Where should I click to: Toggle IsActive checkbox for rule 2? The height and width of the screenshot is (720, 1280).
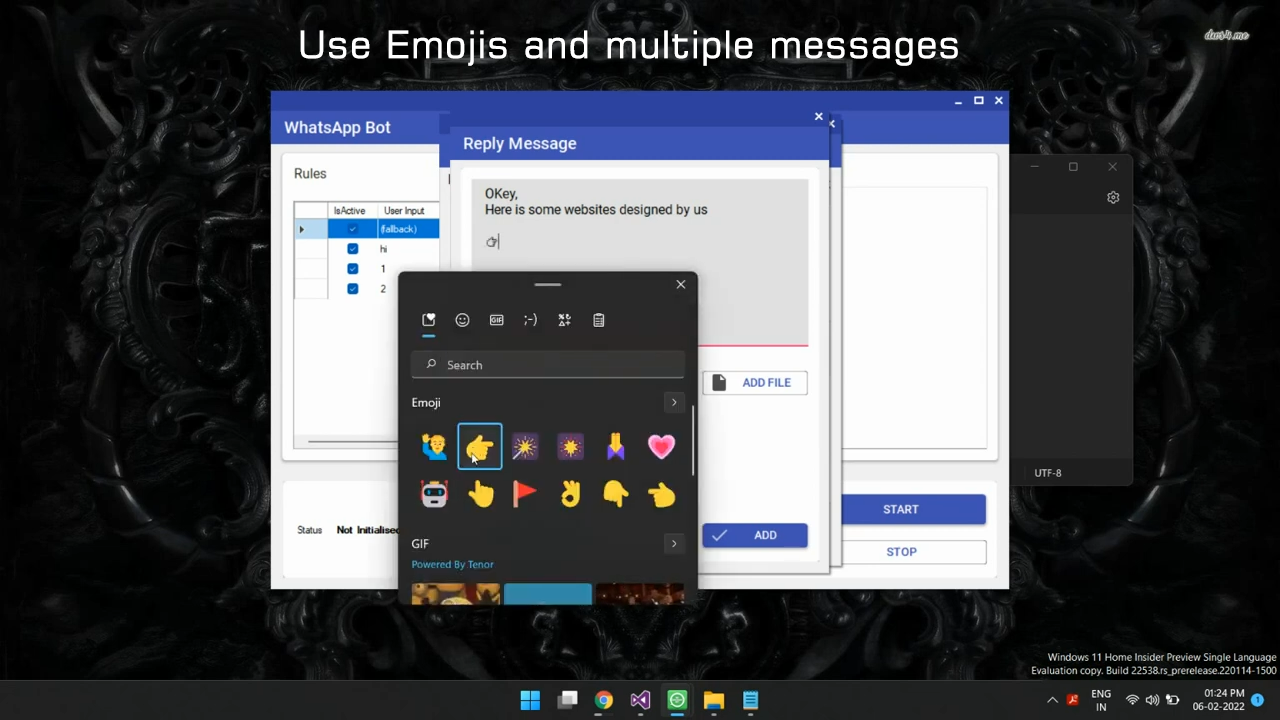pyautogui.click(x=352, y=289)
